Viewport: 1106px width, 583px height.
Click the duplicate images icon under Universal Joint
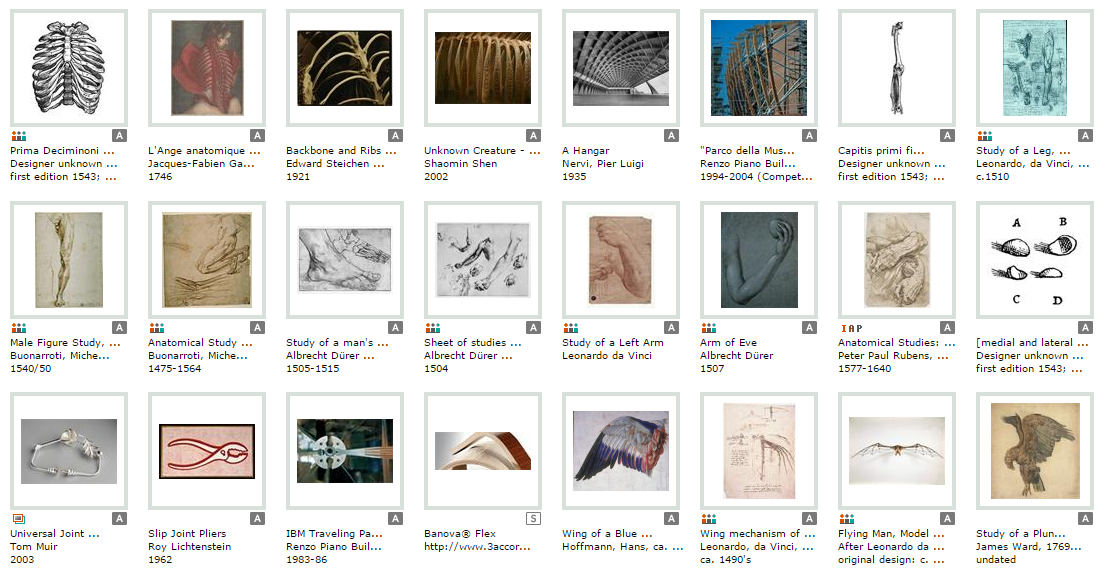19,519
